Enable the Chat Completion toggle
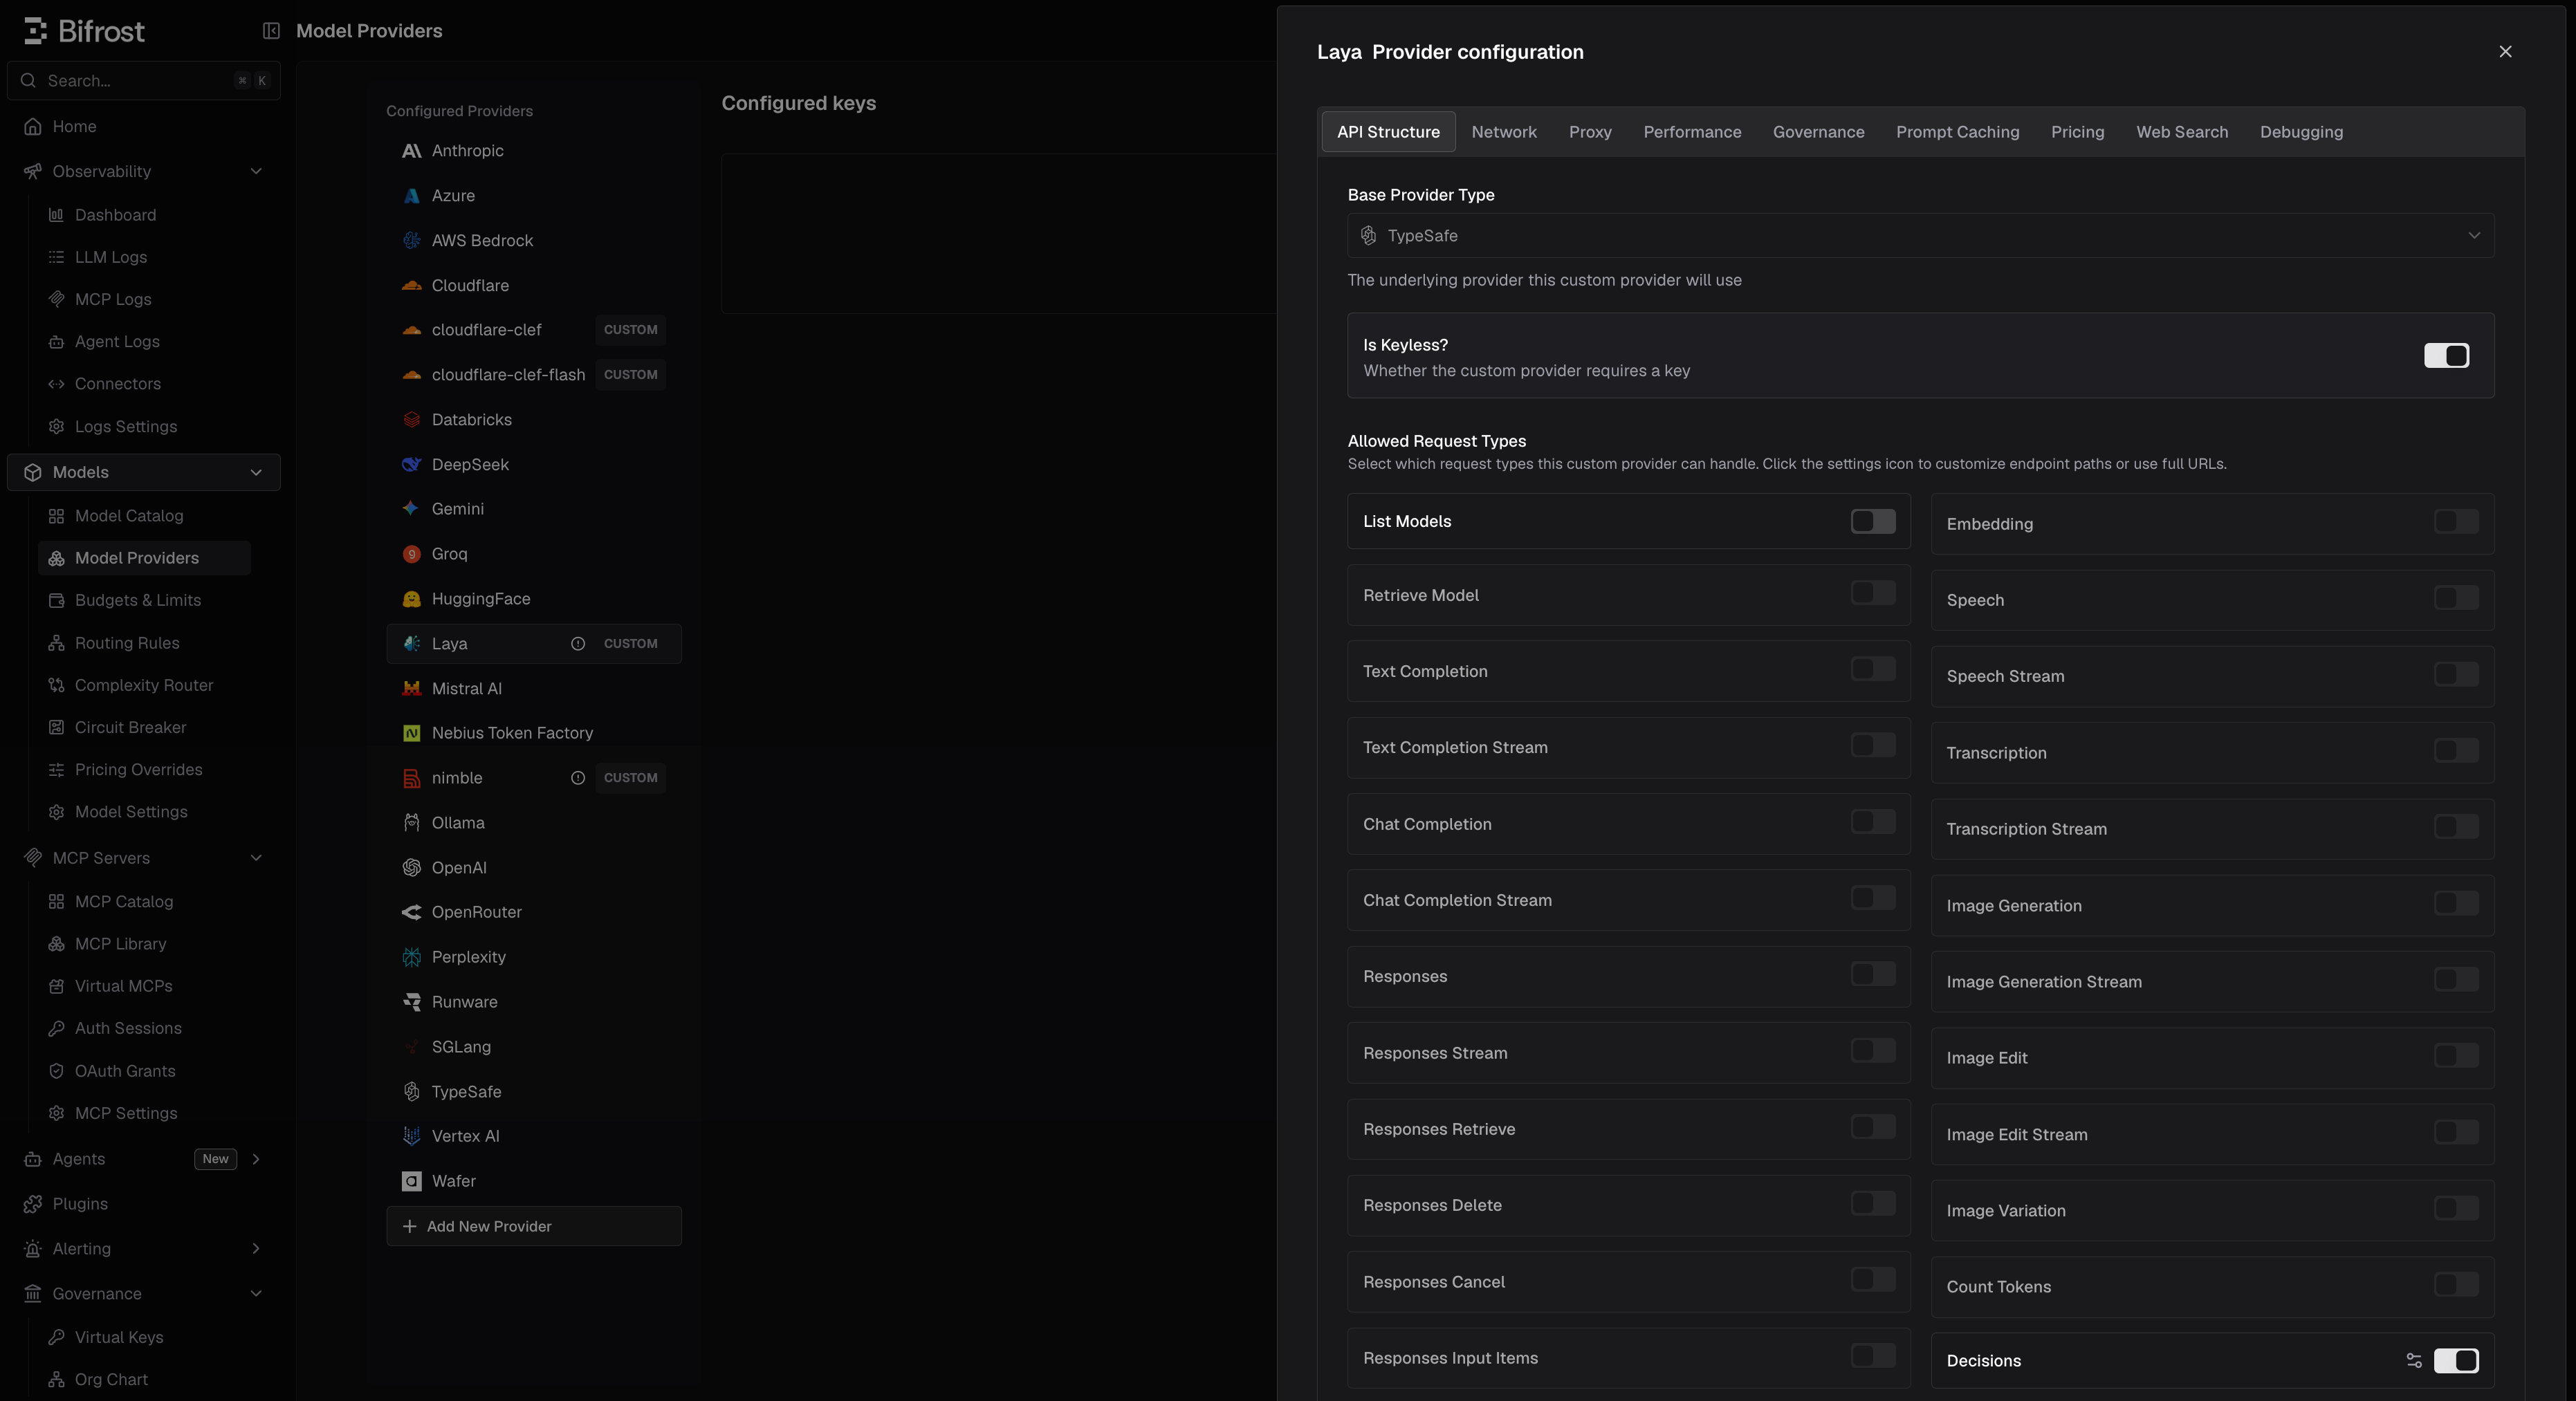The width and height of the screenshot is (2576, 1401). 1873,822
